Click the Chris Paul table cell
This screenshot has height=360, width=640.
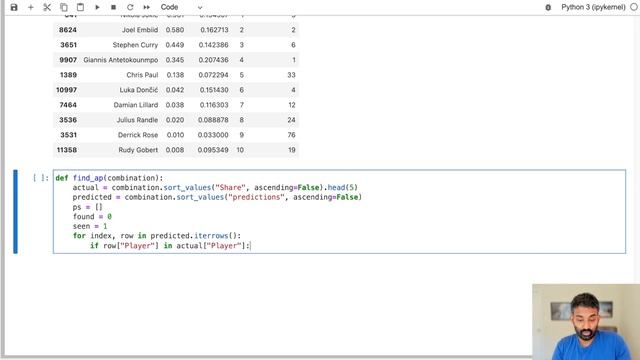coord(142,75)
